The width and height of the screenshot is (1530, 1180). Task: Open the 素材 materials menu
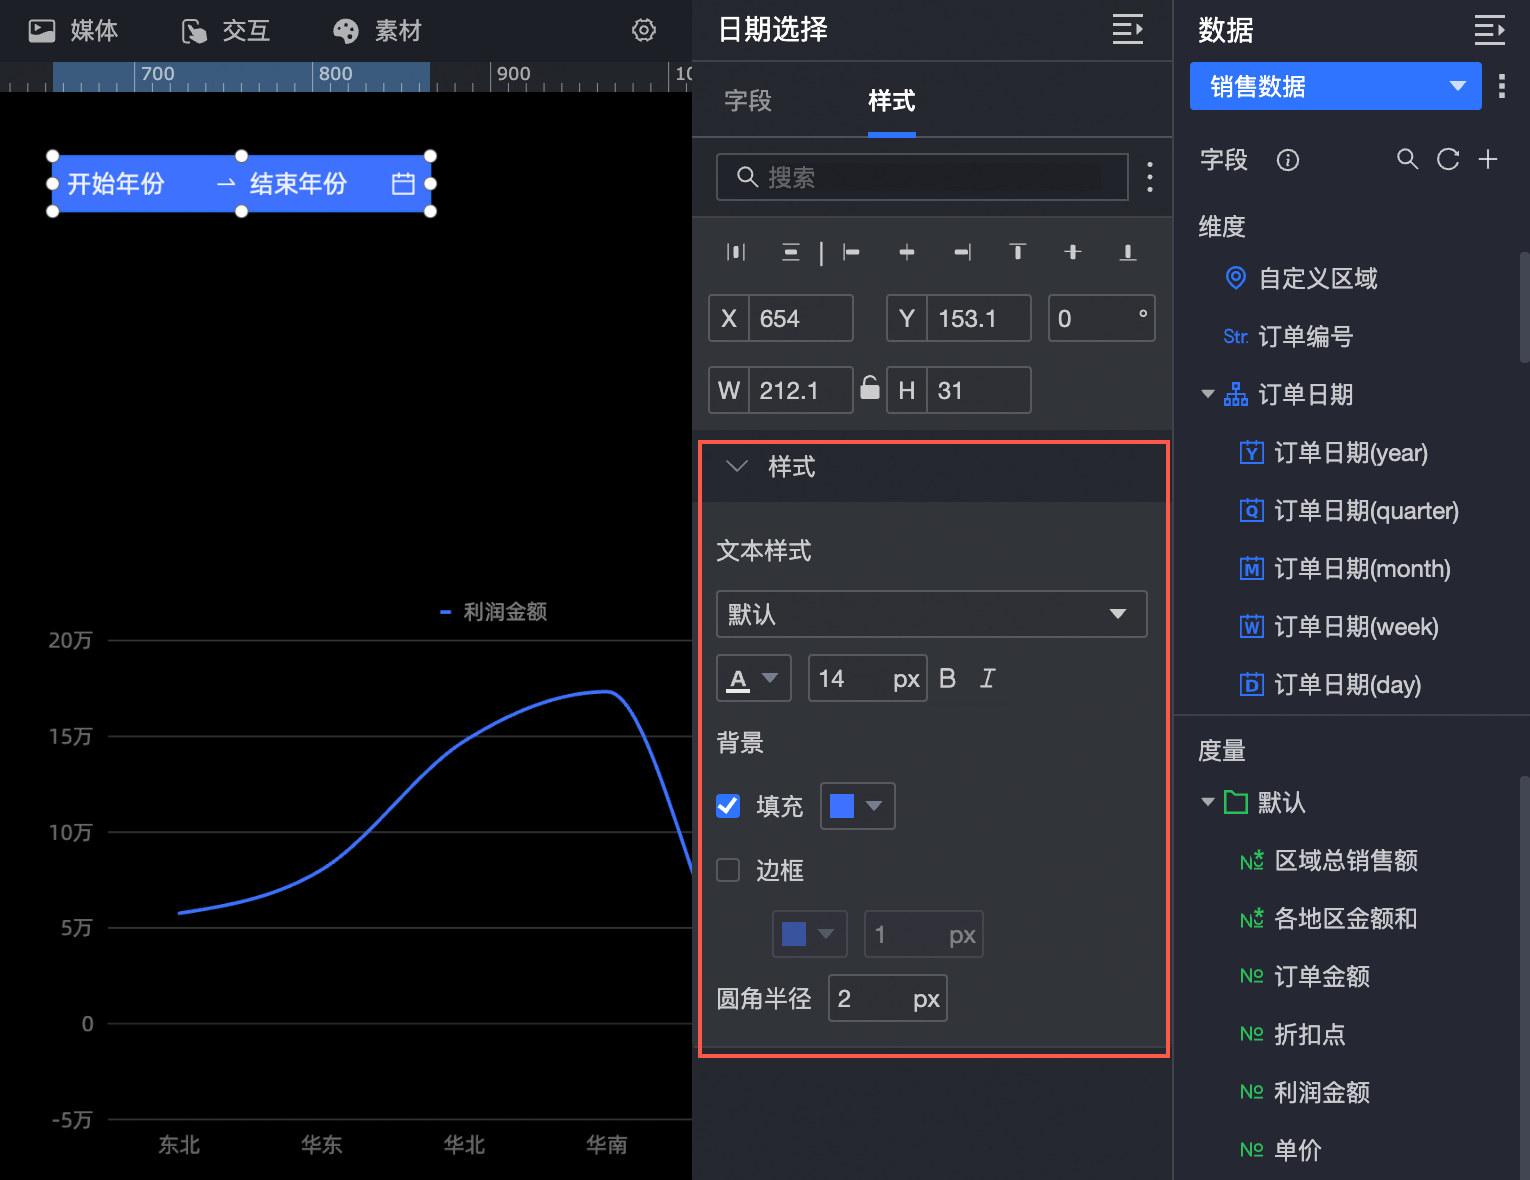[377, 31]
